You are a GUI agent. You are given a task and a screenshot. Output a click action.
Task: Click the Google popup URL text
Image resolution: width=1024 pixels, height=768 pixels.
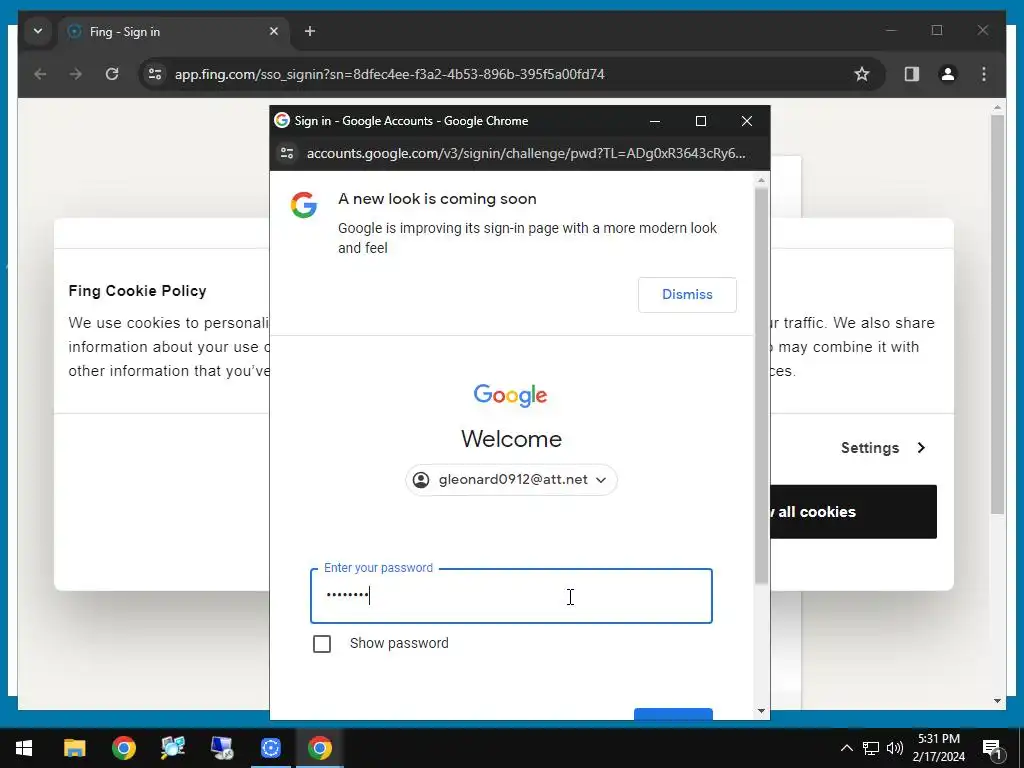526,153
